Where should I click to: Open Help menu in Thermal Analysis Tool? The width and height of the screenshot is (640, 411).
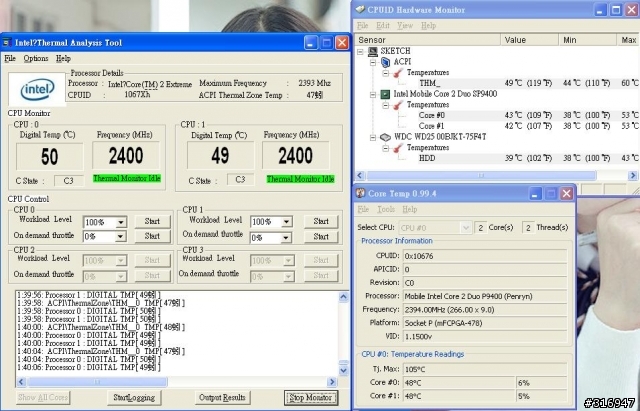63,58
